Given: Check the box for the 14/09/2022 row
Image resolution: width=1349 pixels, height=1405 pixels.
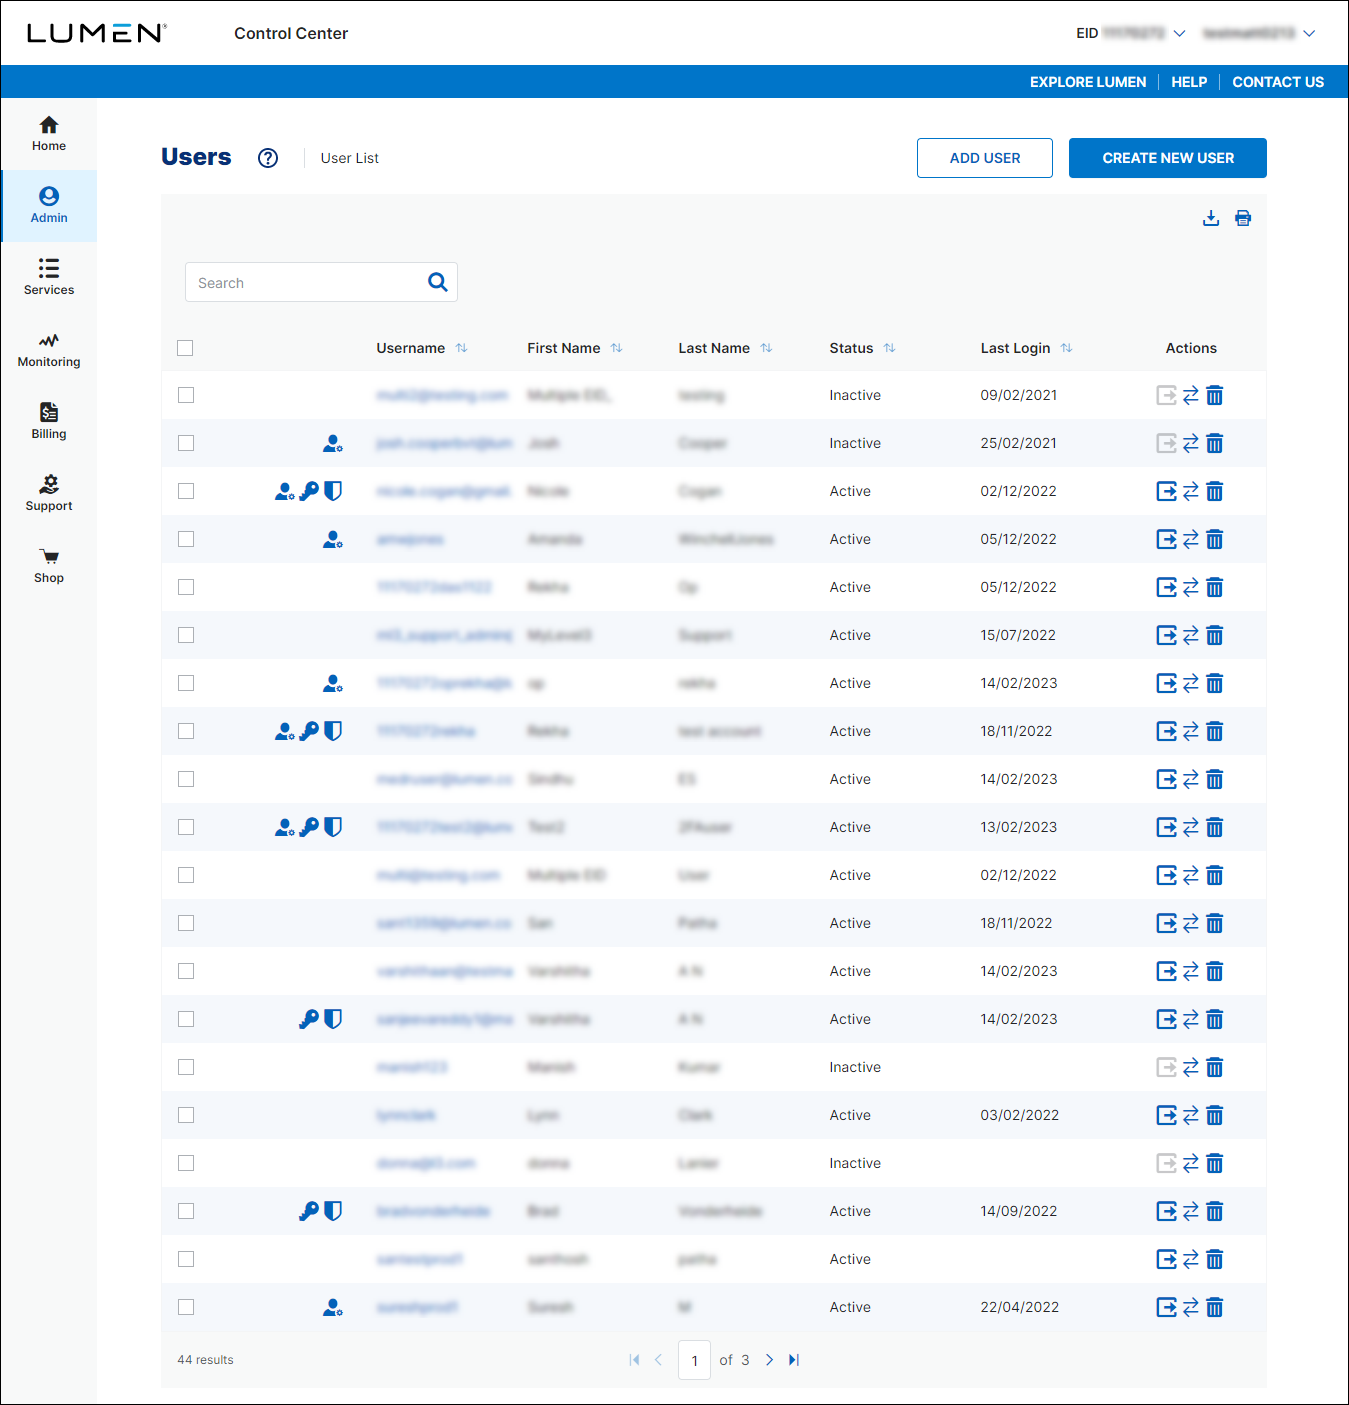Looking at the screenshot, I should (186, 1211).
